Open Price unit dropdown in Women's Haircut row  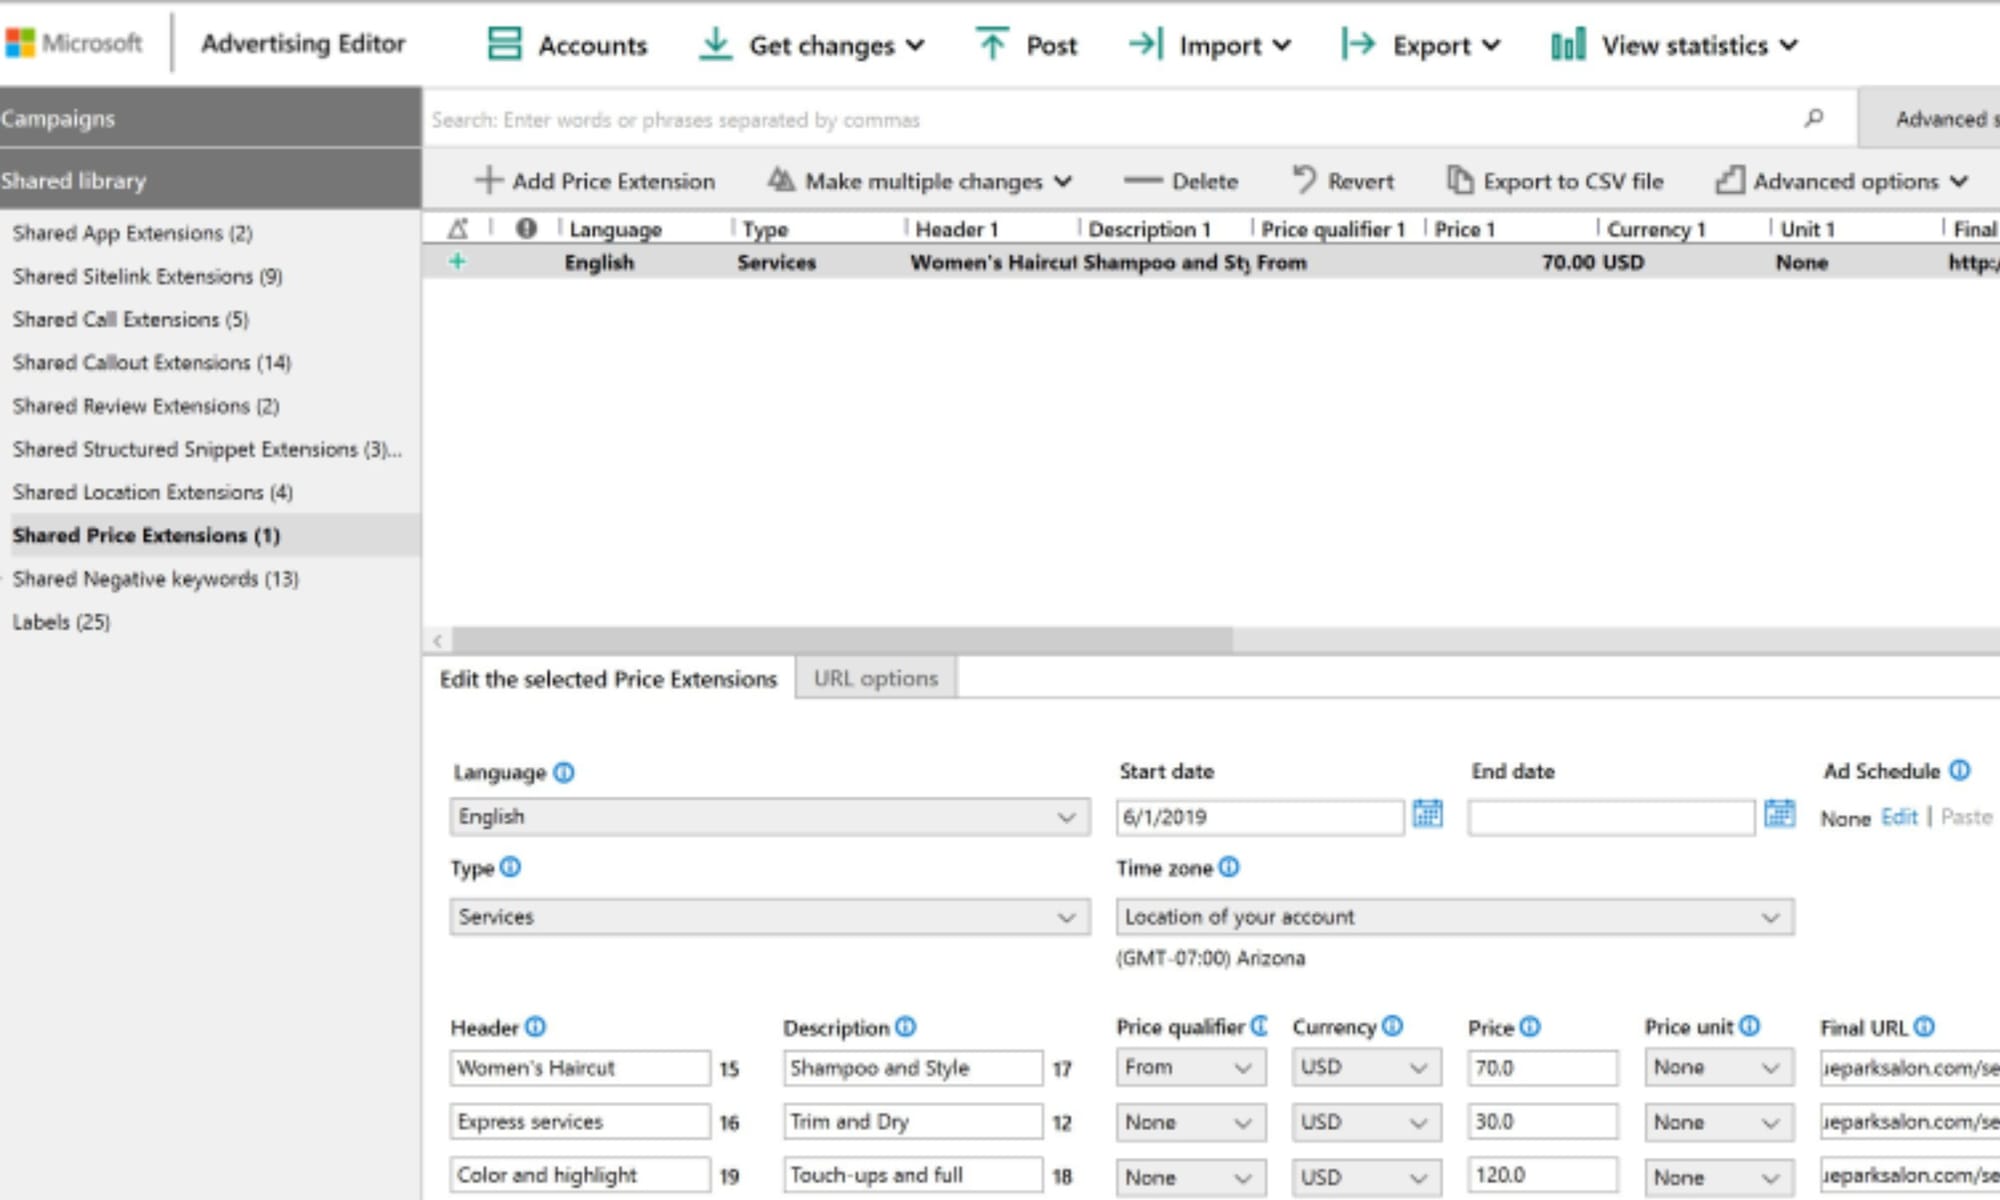(x=1719, y=1067)
